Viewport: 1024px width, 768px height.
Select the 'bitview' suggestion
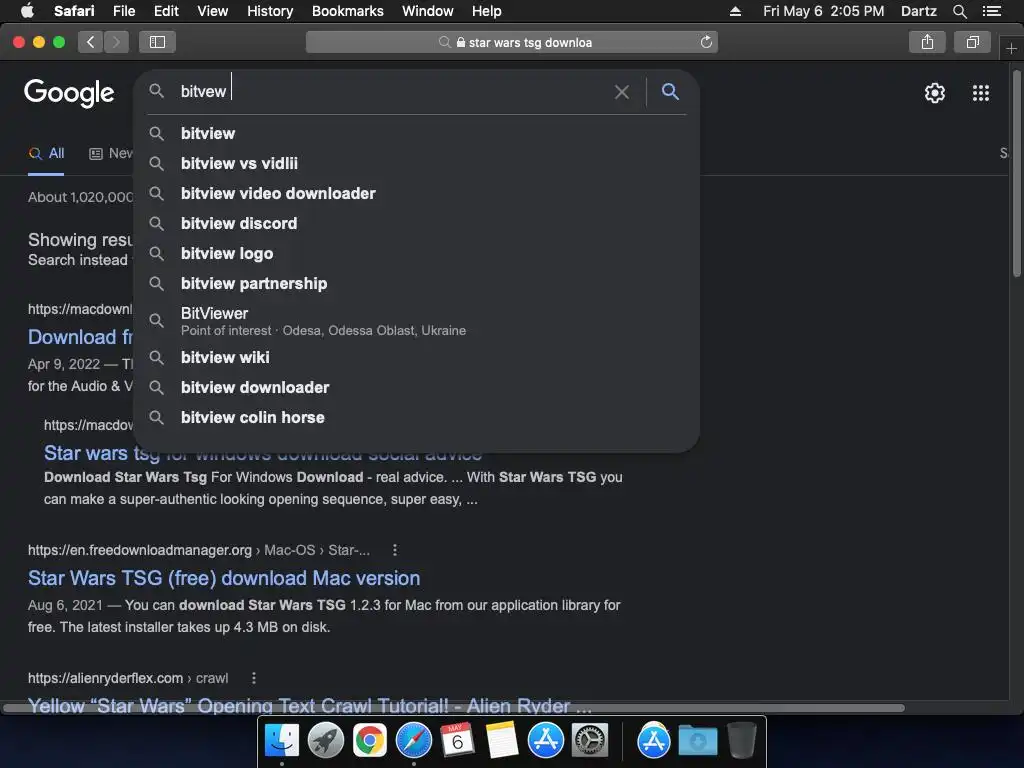[x=417, y=133]
